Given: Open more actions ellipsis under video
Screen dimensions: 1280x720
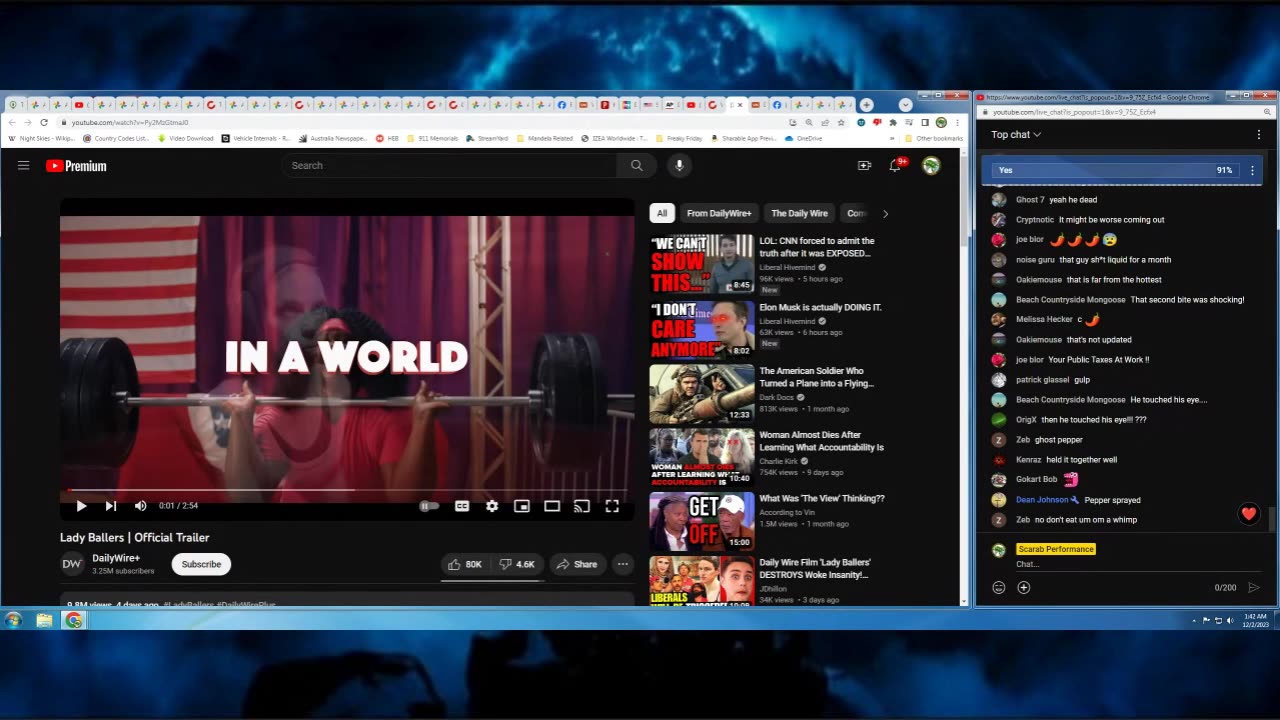Looking at the screenshot, I should [623, 564].
